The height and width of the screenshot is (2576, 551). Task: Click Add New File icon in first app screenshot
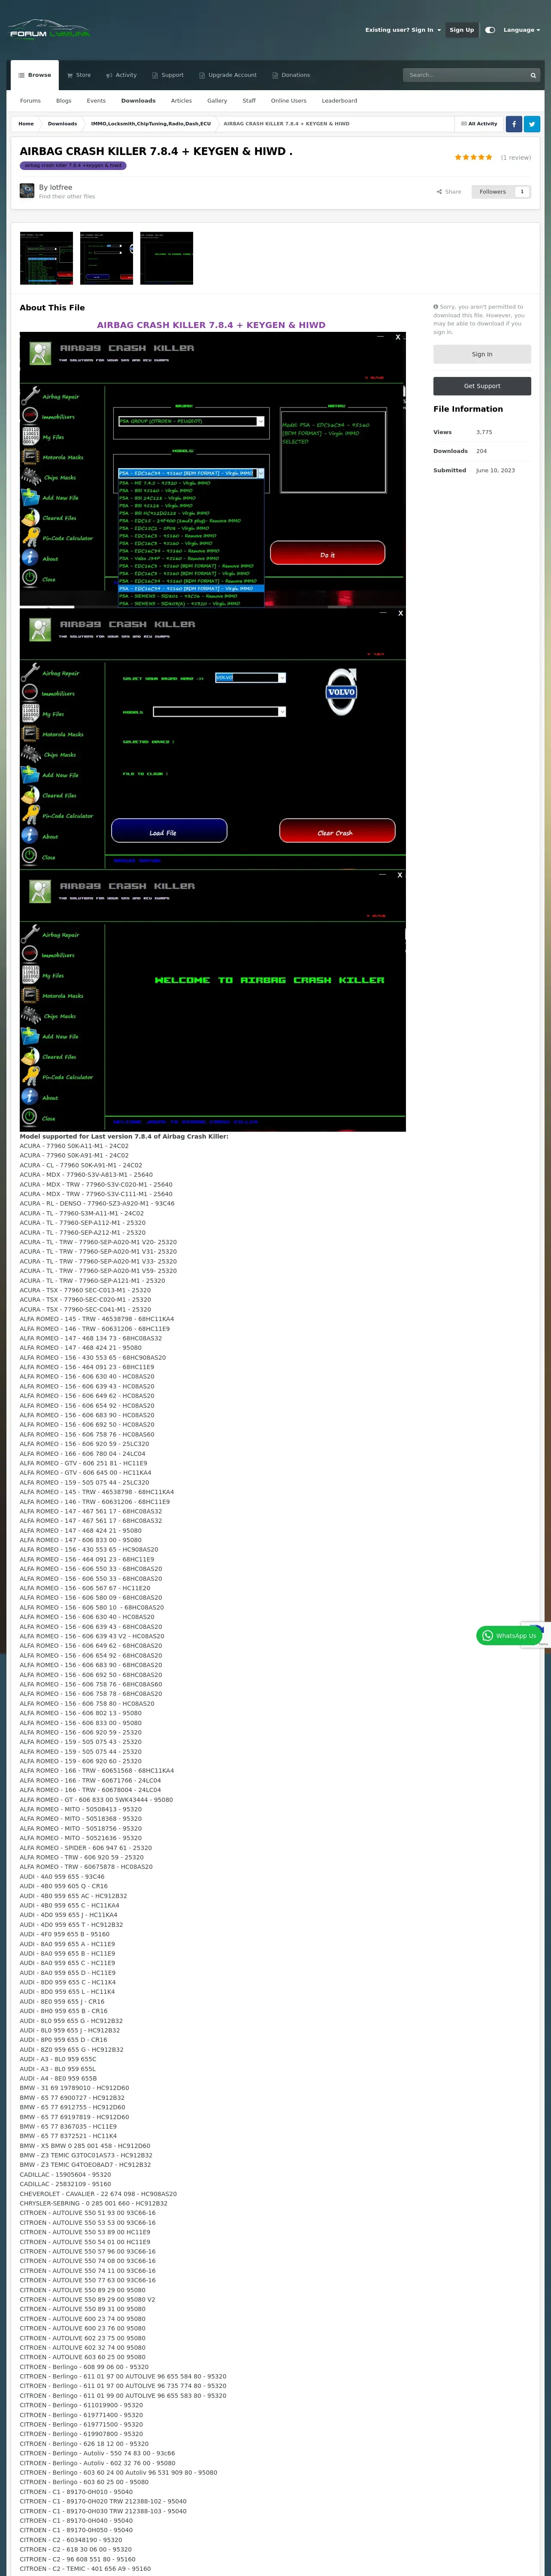tap(31, 497)
